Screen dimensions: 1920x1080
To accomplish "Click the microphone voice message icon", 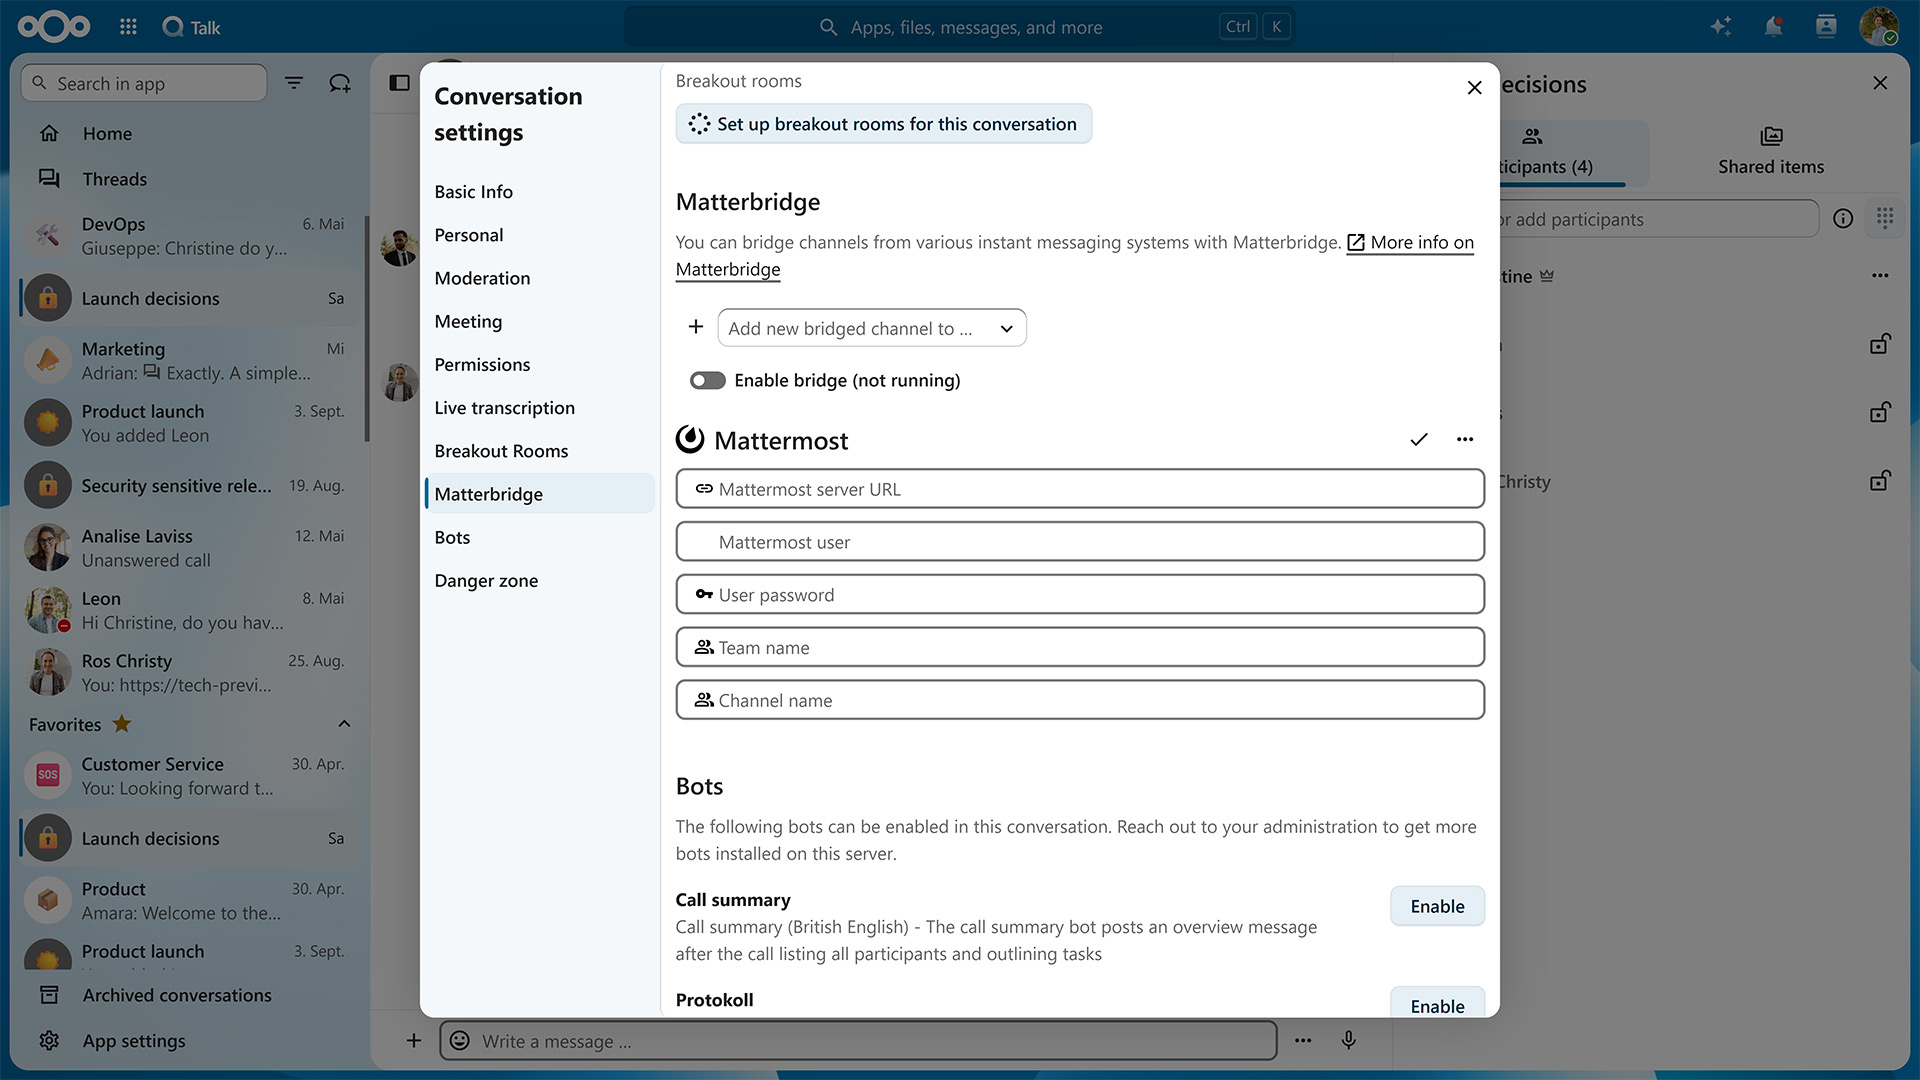I will click(x=1349, y=1041).
